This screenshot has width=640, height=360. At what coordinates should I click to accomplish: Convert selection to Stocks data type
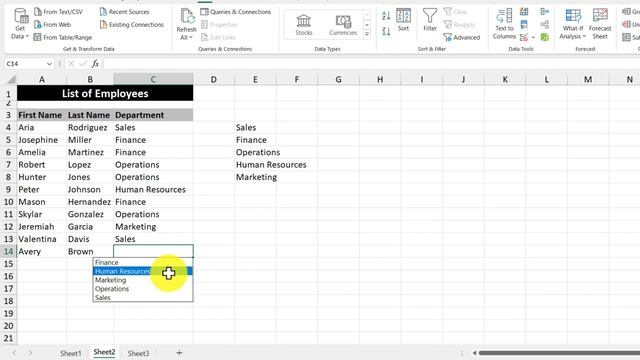point(304,24)
